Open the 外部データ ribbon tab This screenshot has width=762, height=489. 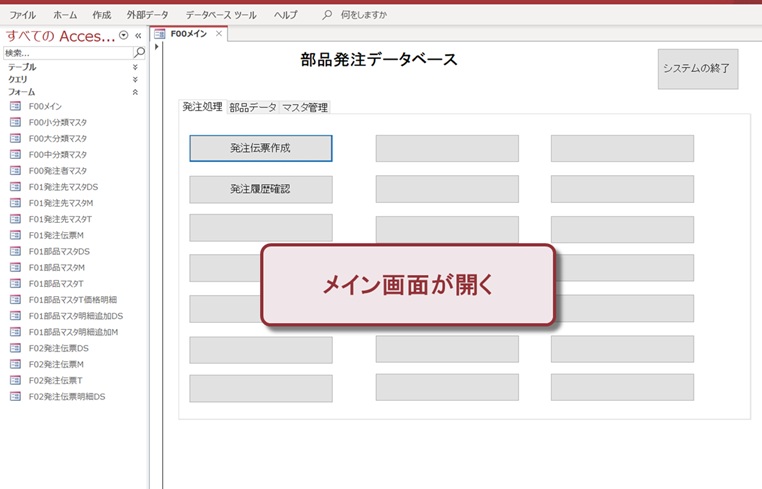coord(147,15)
